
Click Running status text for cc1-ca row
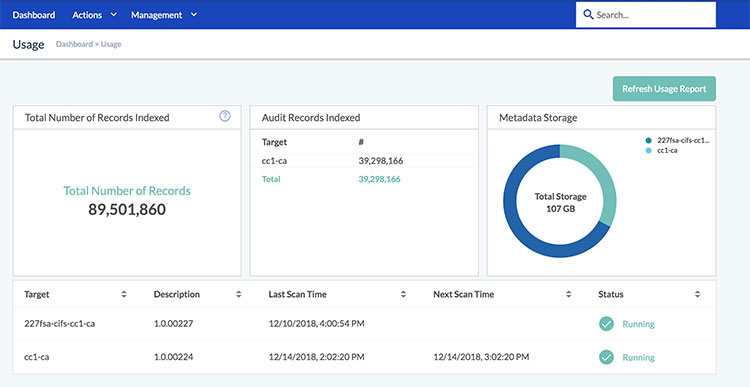[639, 358]
